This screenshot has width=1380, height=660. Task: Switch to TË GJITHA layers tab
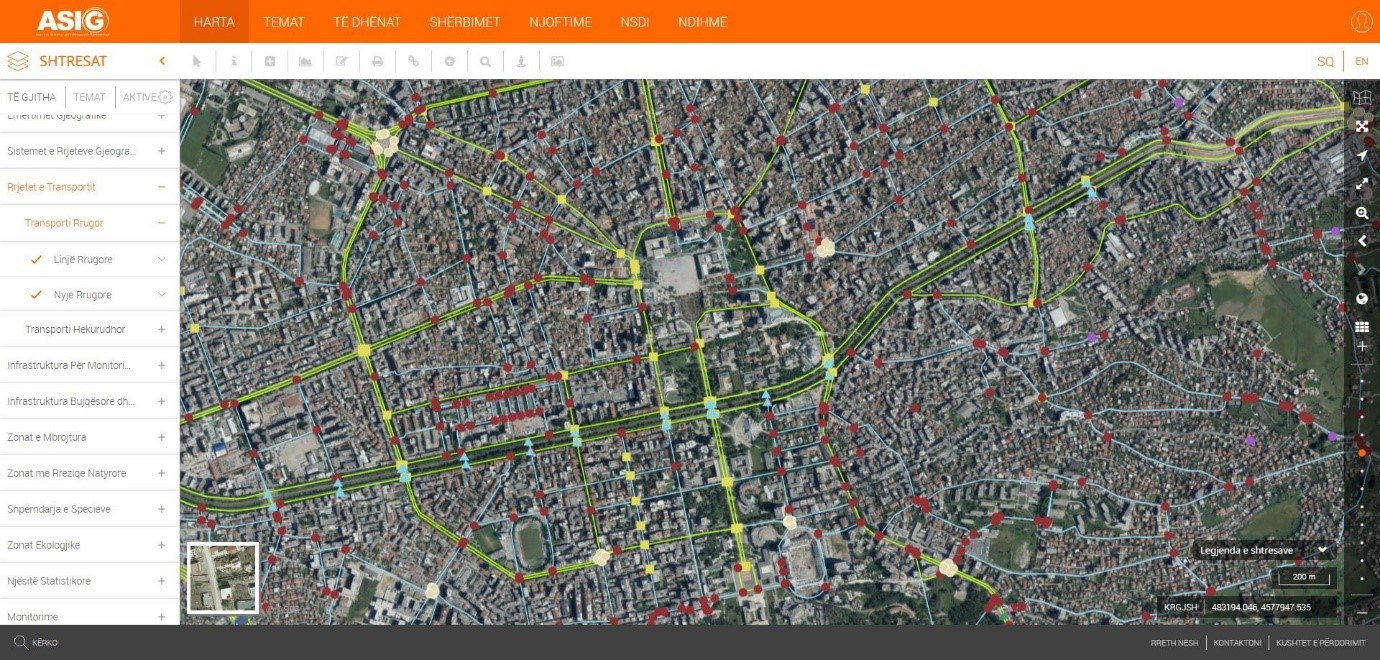point(32,97)
